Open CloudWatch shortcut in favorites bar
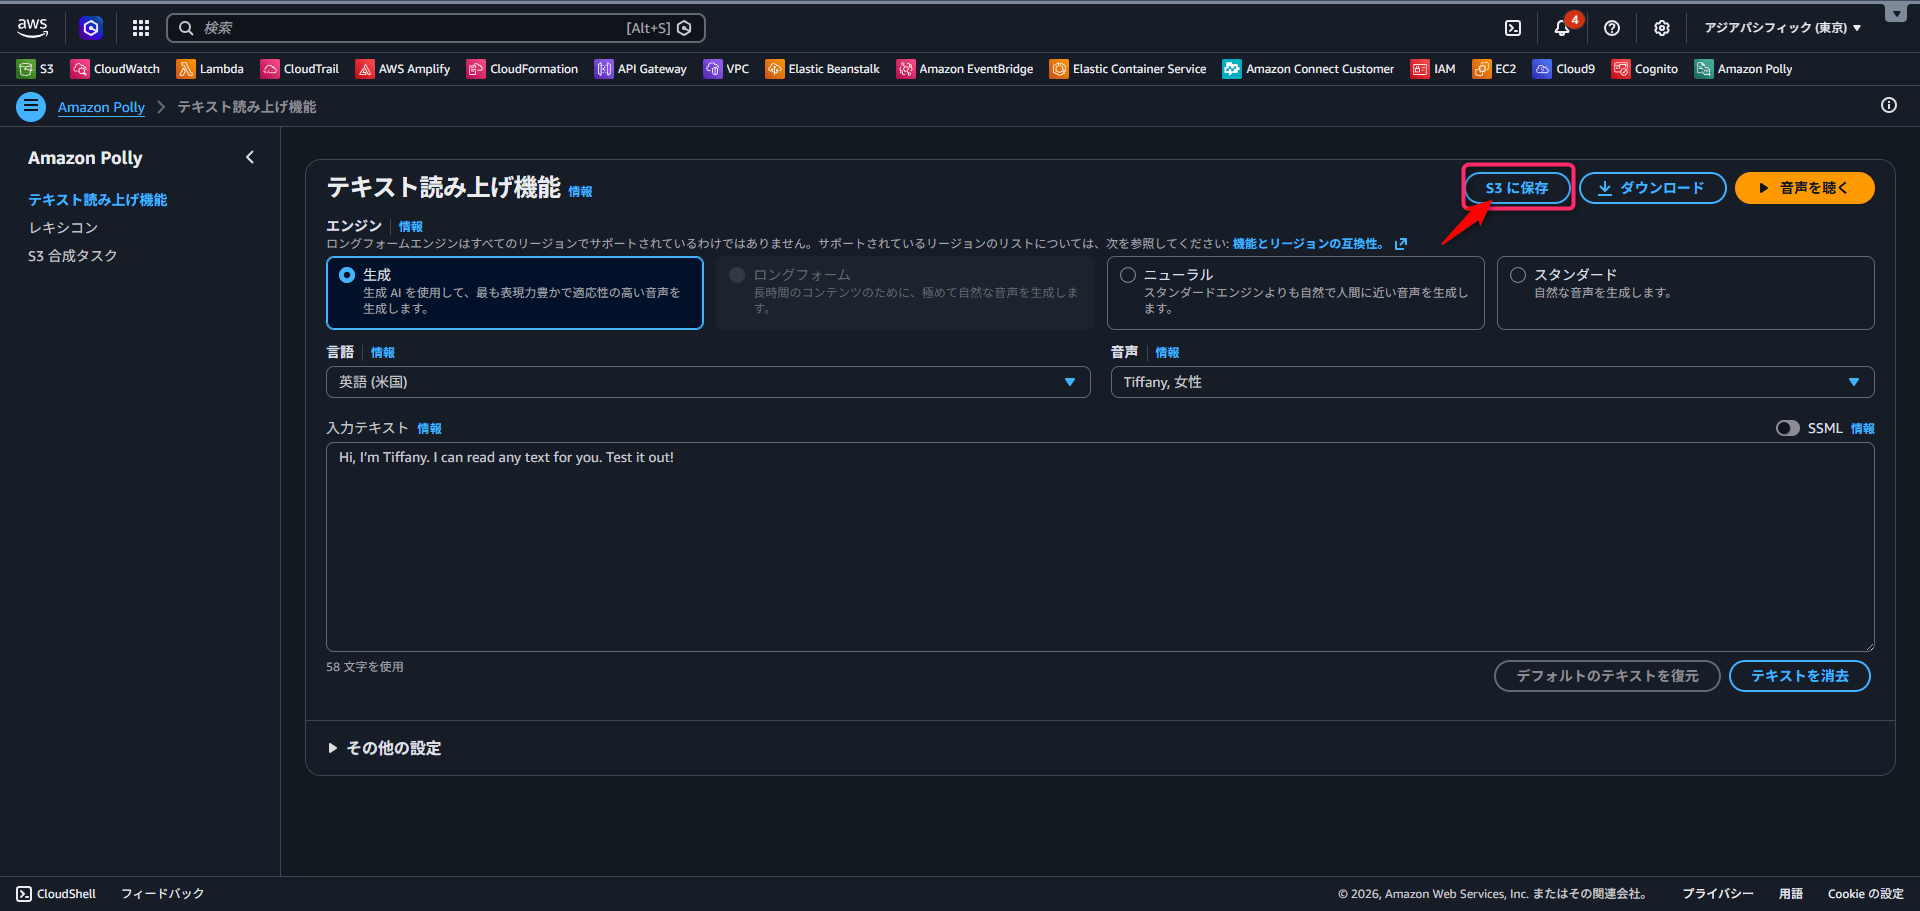Screen dimensions: 1920x911 coord(115,69)
